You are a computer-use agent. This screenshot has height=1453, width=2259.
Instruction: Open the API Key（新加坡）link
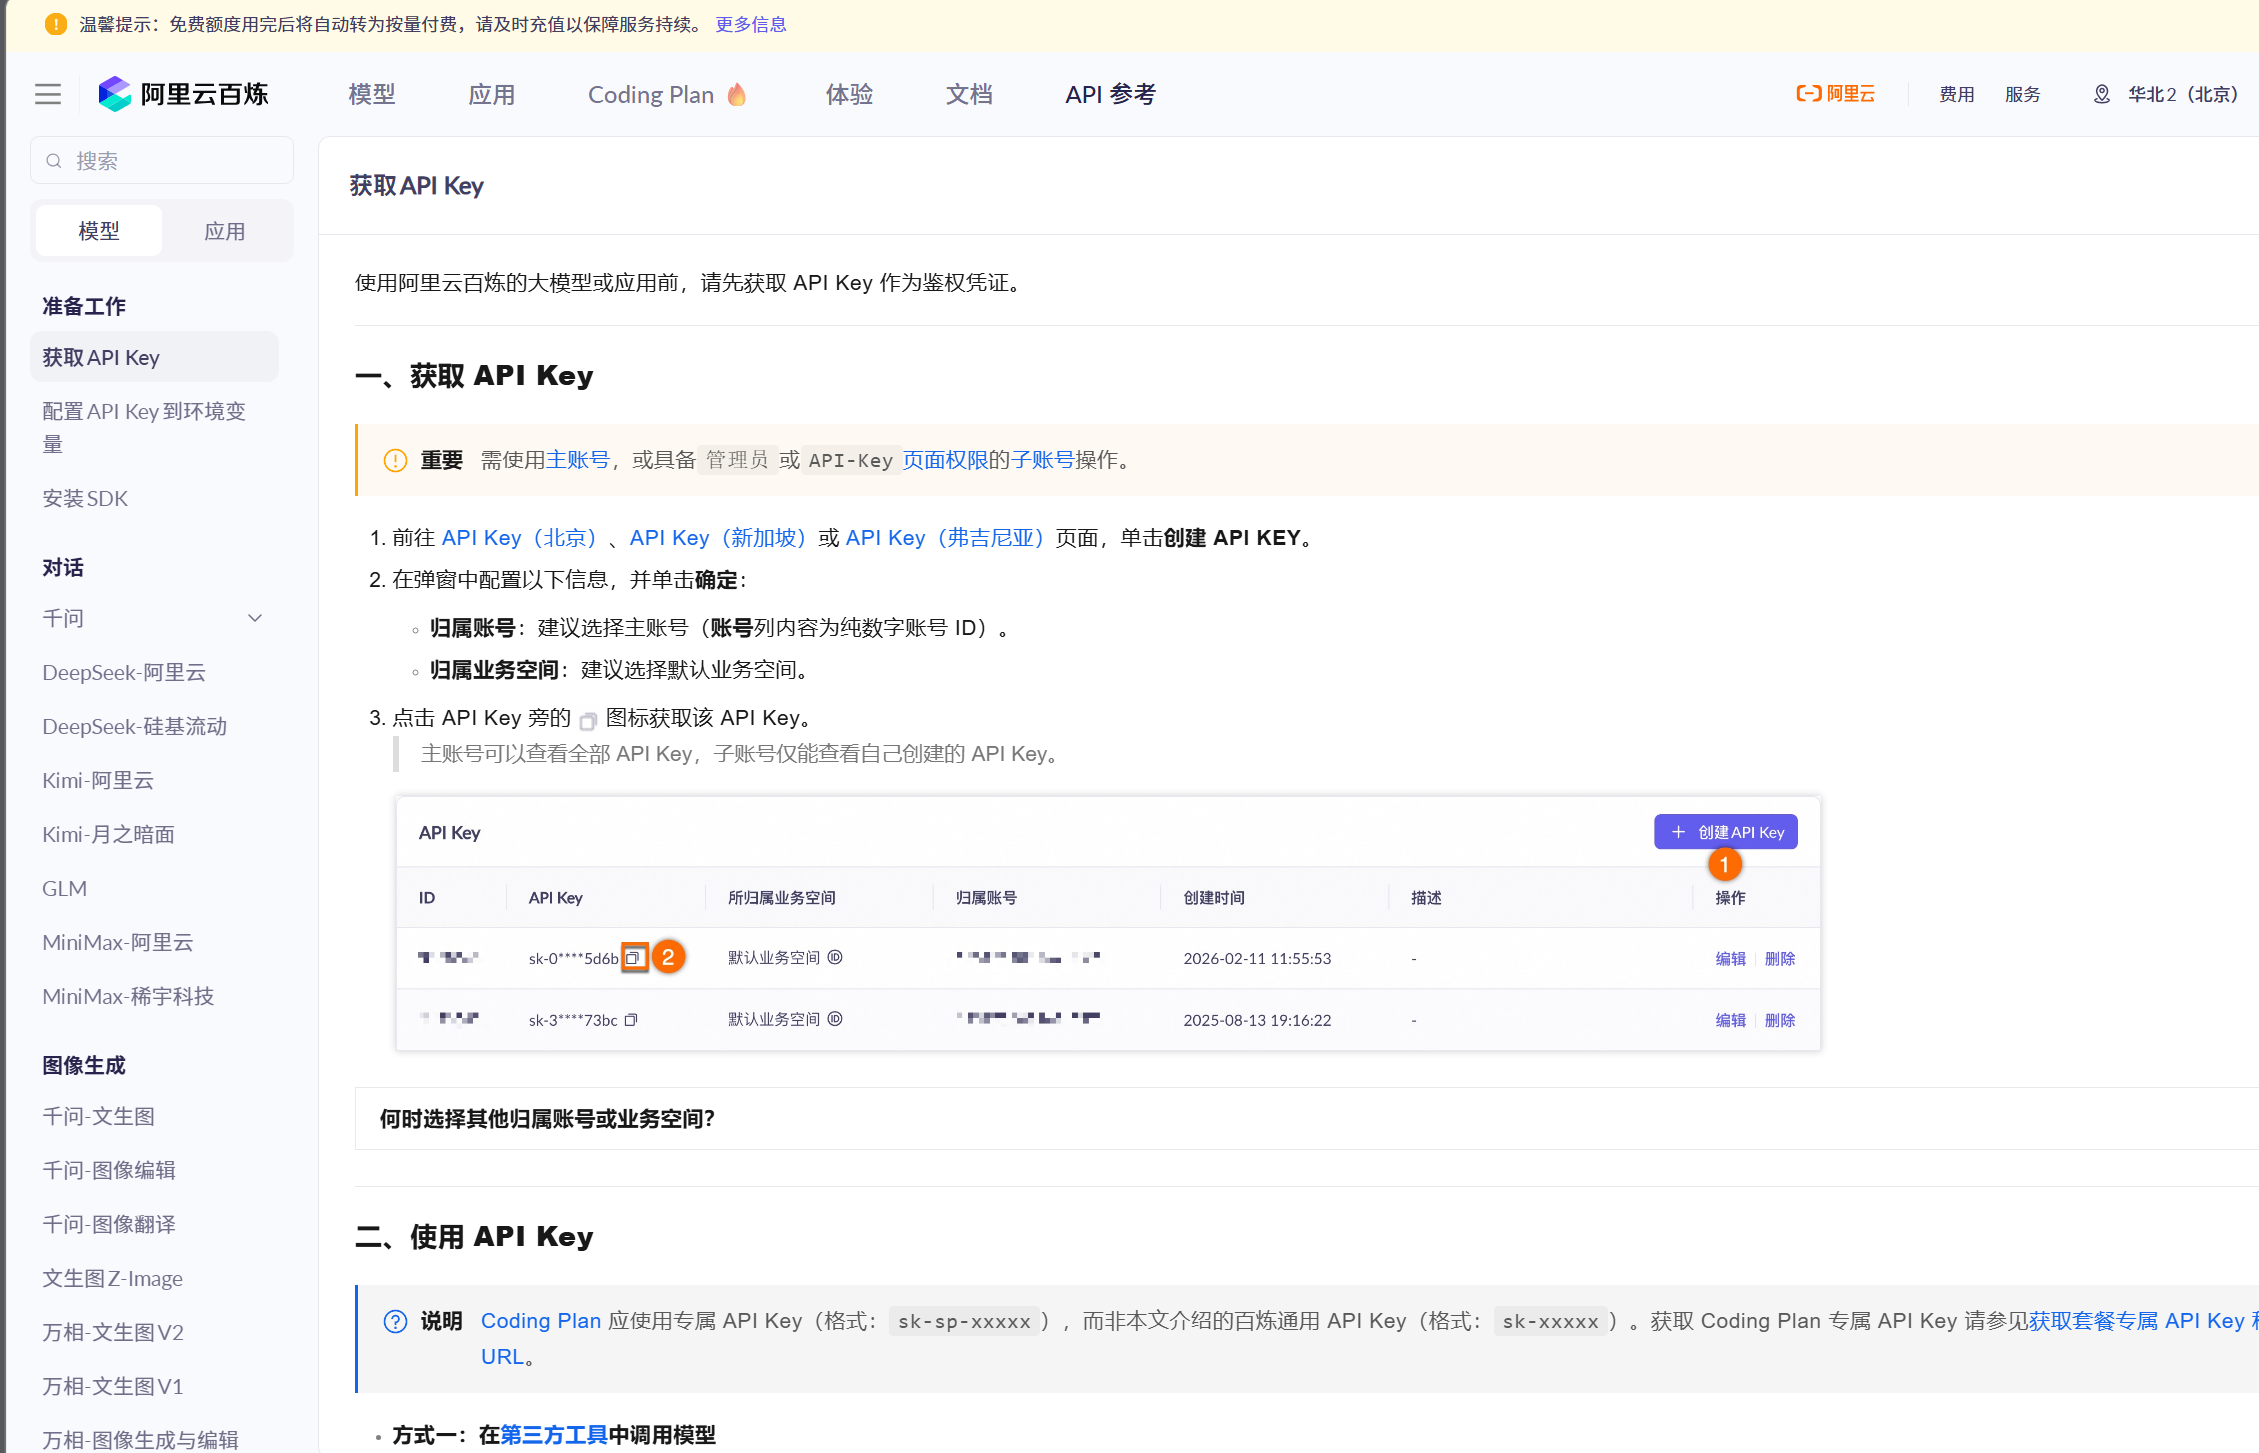[718, 538]
